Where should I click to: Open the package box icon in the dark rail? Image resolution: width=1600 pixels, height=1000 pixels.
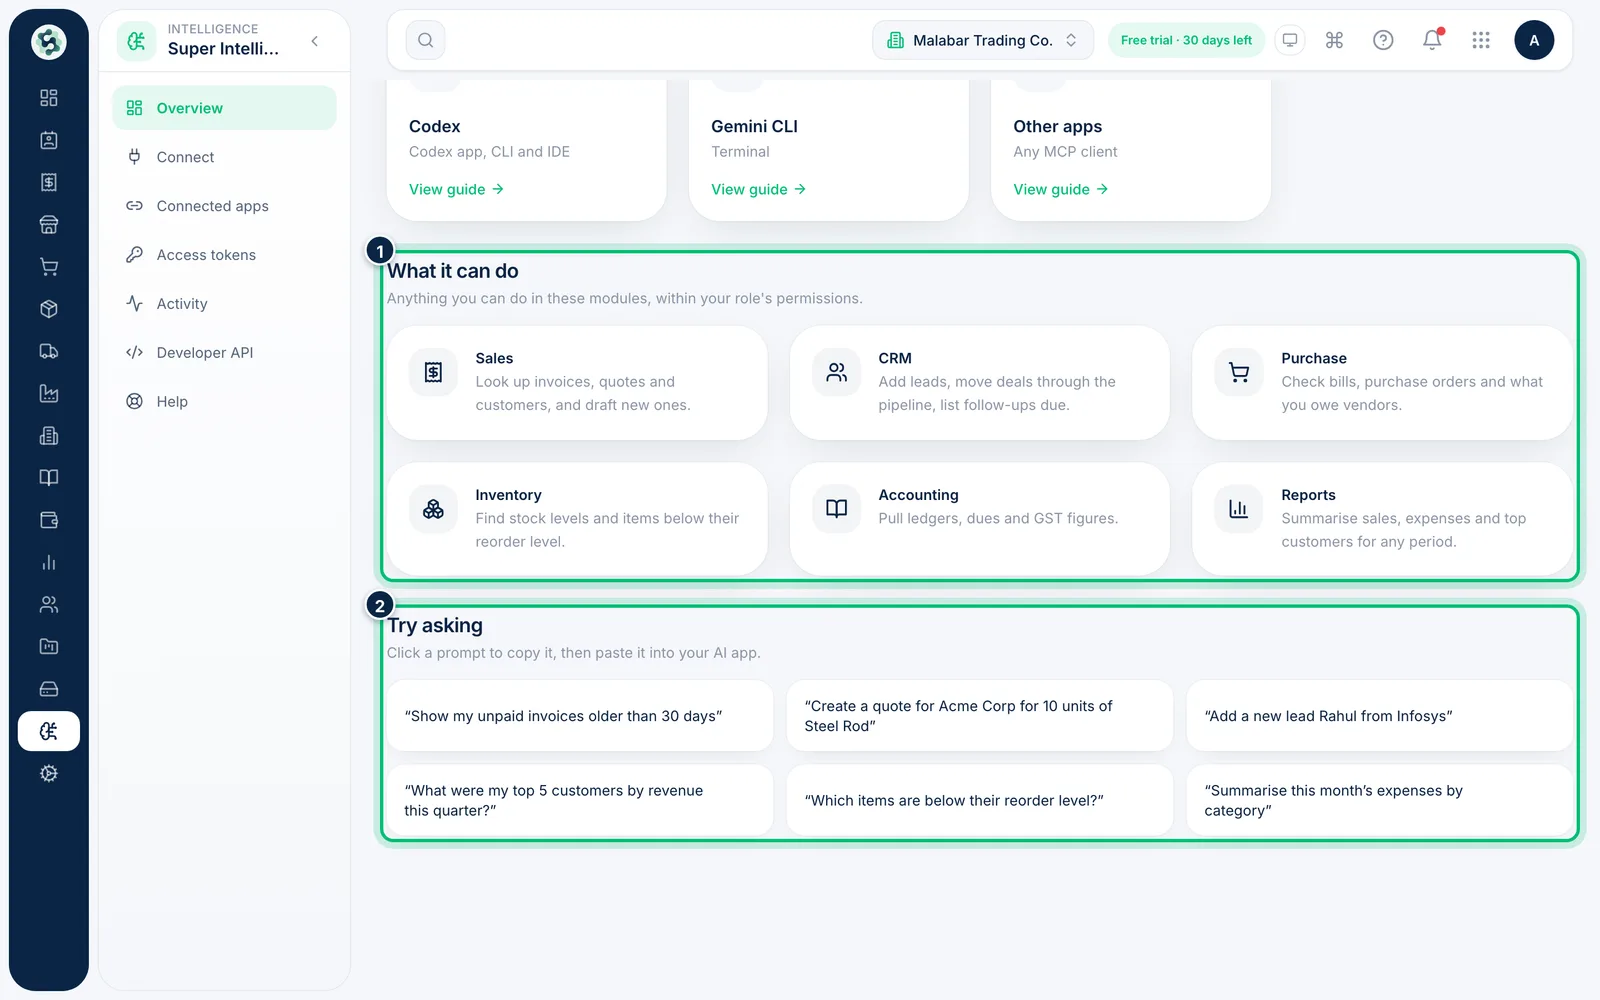point(48,309)
